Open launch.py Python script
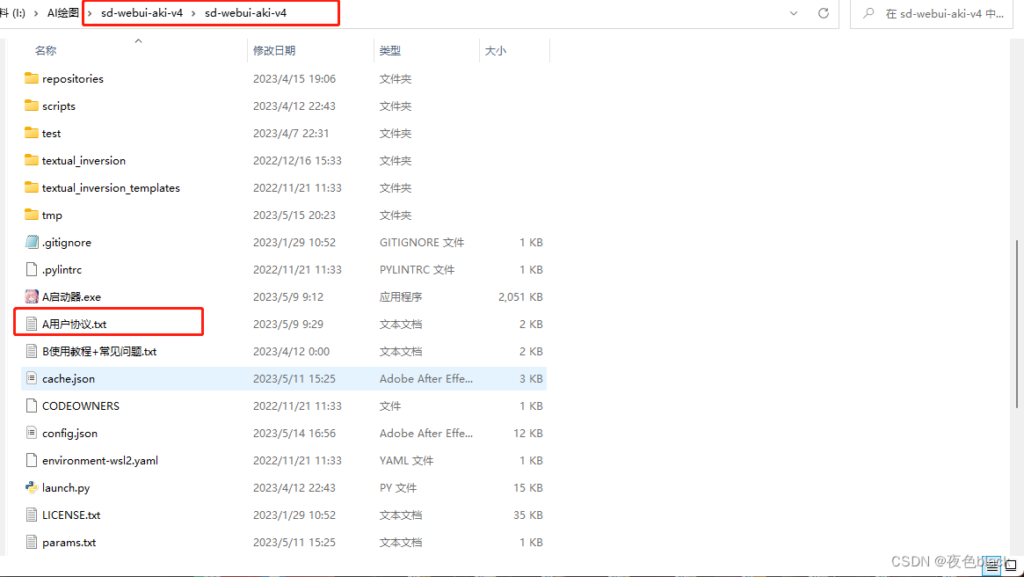 (x=68, y=487)
